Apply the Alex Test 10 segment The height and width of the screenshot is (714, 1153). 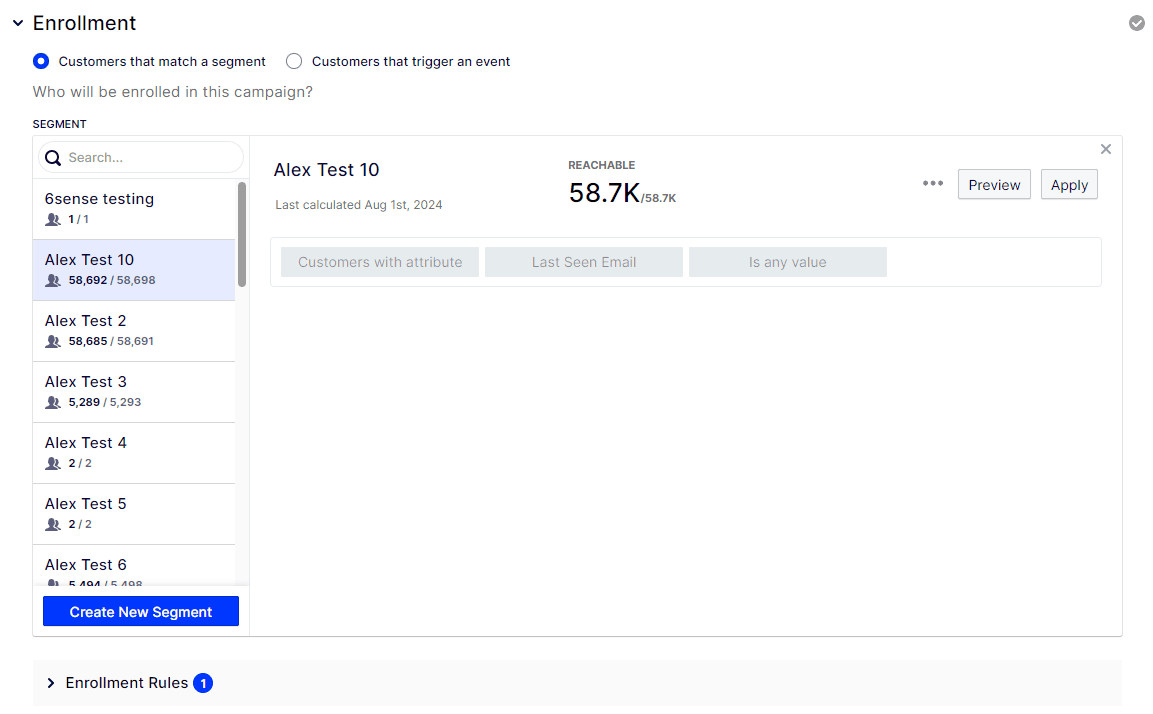[1068, 185]
